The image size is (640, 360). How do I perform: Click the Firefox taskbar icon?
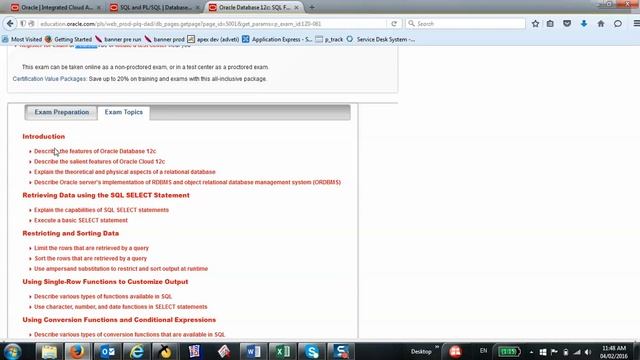[x=77, y=351]
